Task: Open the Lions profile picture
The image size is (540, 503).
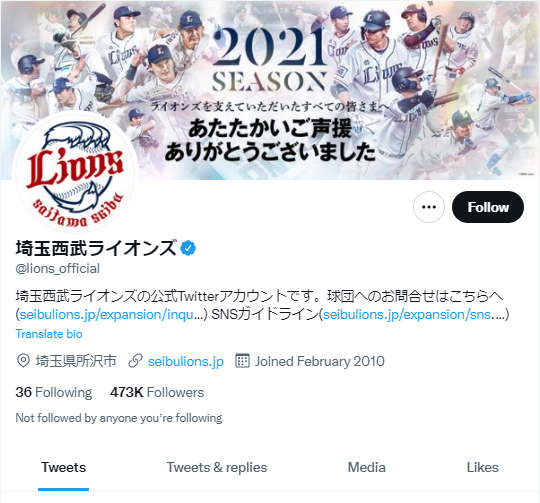Action: pyautogui.click(x=75, y=172)
